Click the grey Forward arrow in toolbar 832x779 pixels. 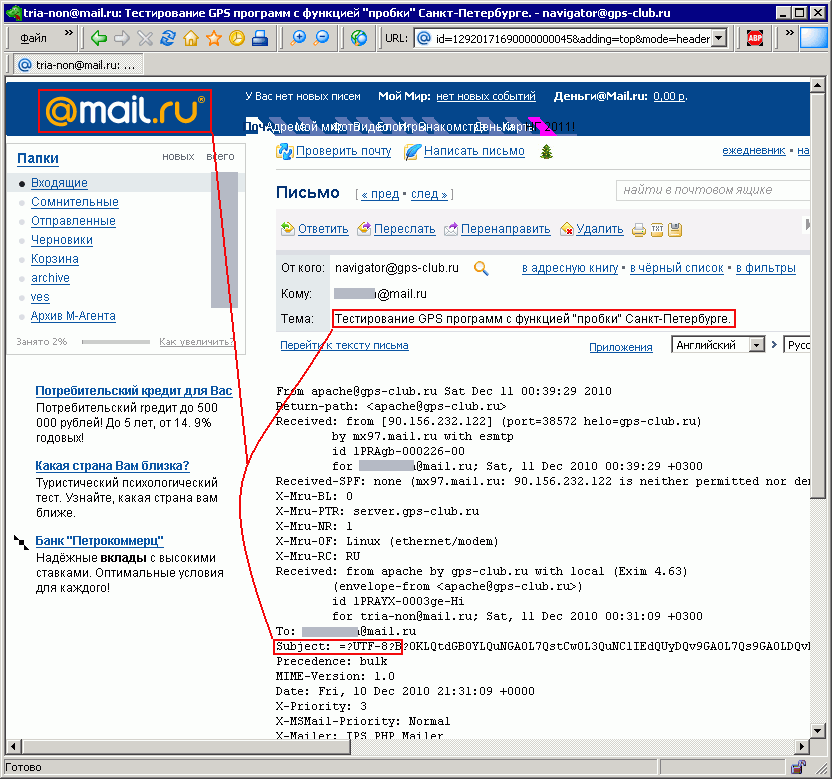tap(122, 38)
